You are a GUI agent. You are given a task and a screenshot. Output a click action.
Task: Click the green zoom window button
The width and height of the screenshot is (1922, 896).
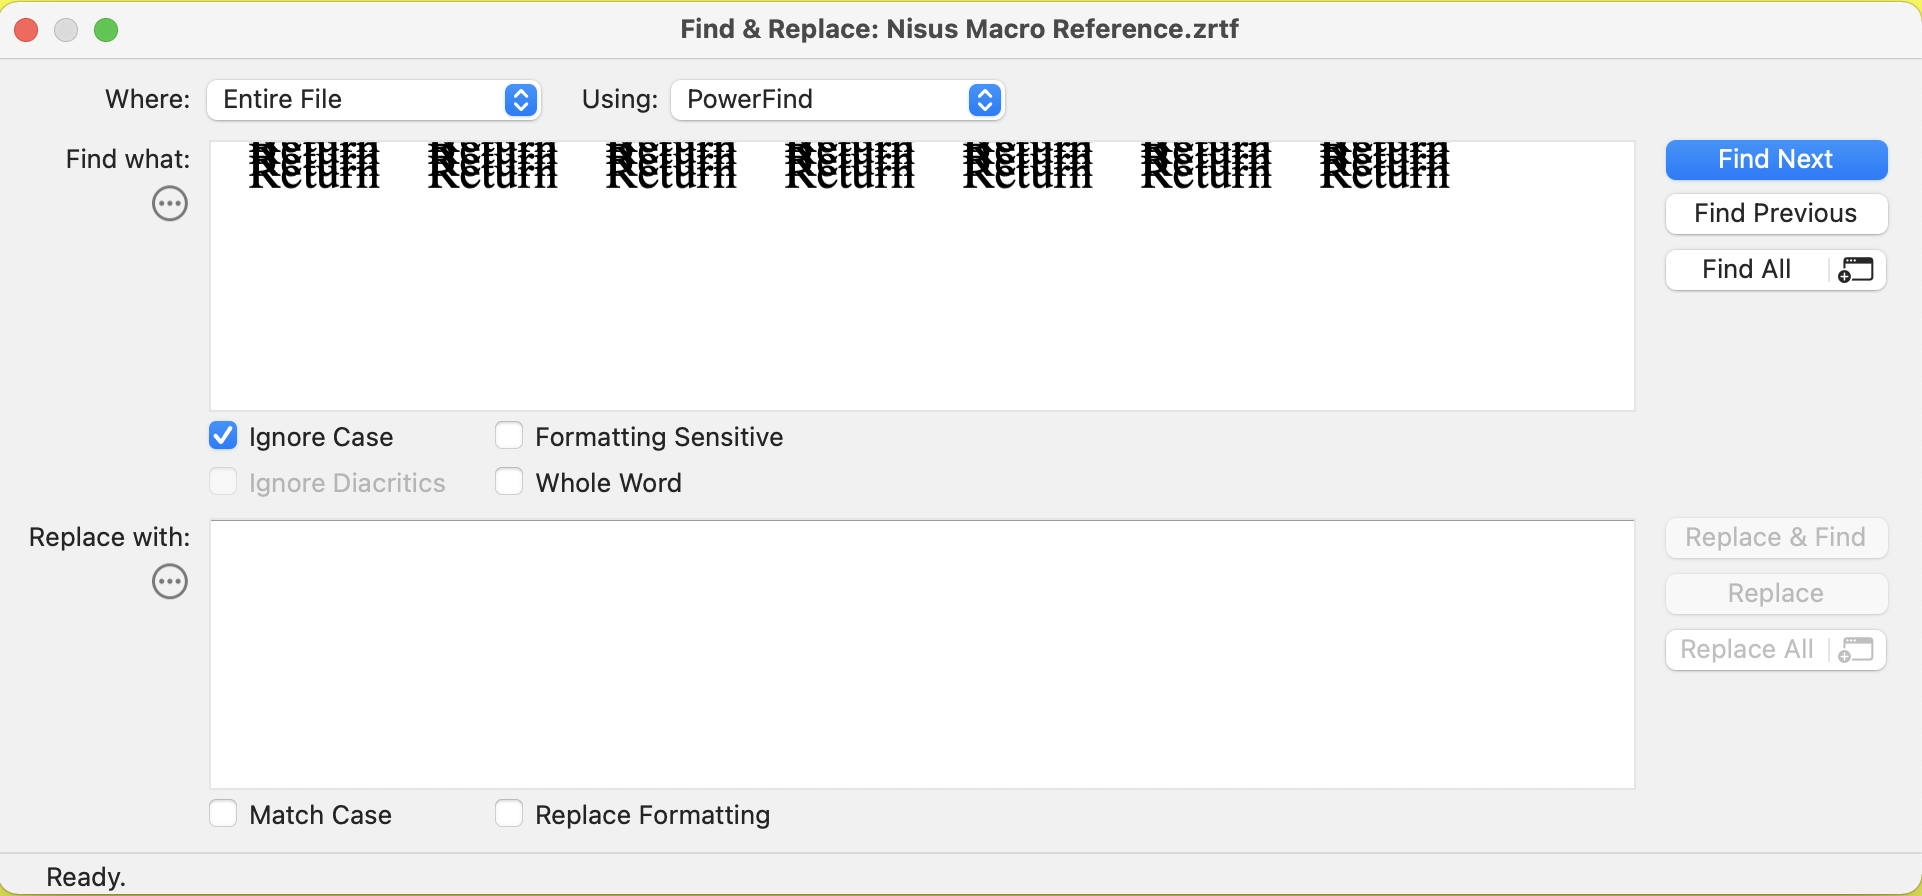(106, 30)
